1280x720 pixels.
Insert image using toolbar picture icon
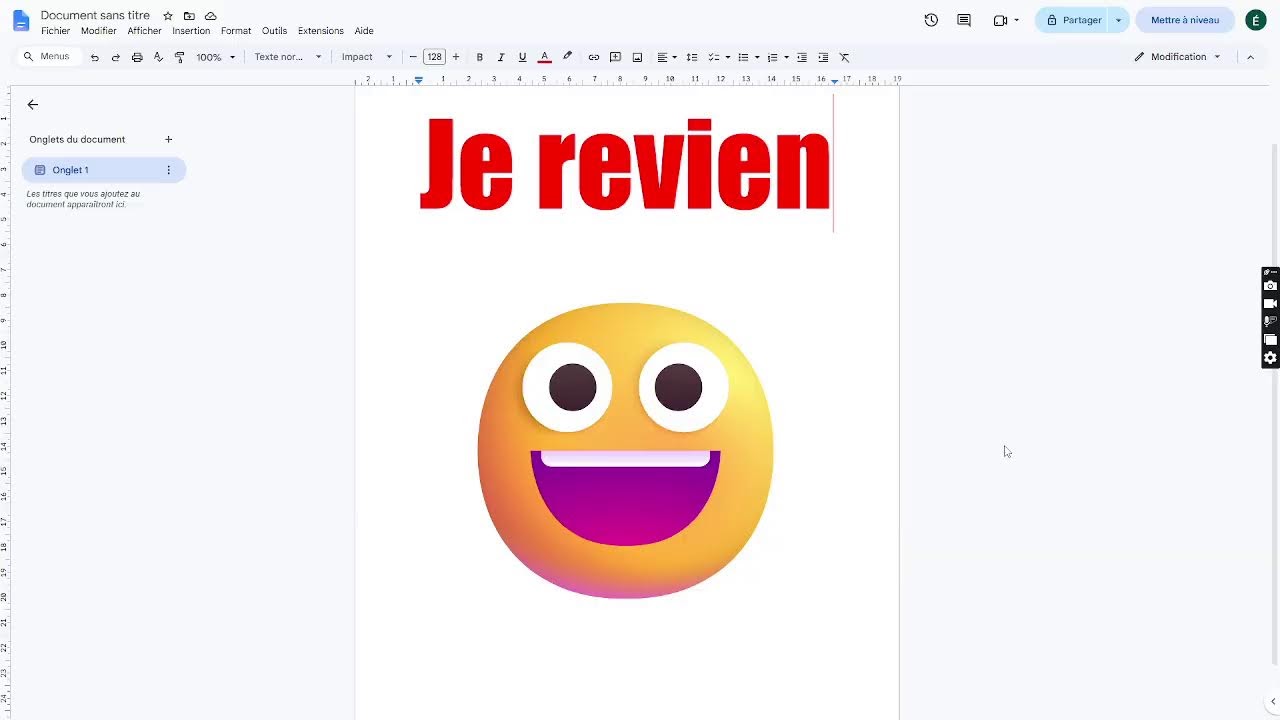(x=637, y=57)
